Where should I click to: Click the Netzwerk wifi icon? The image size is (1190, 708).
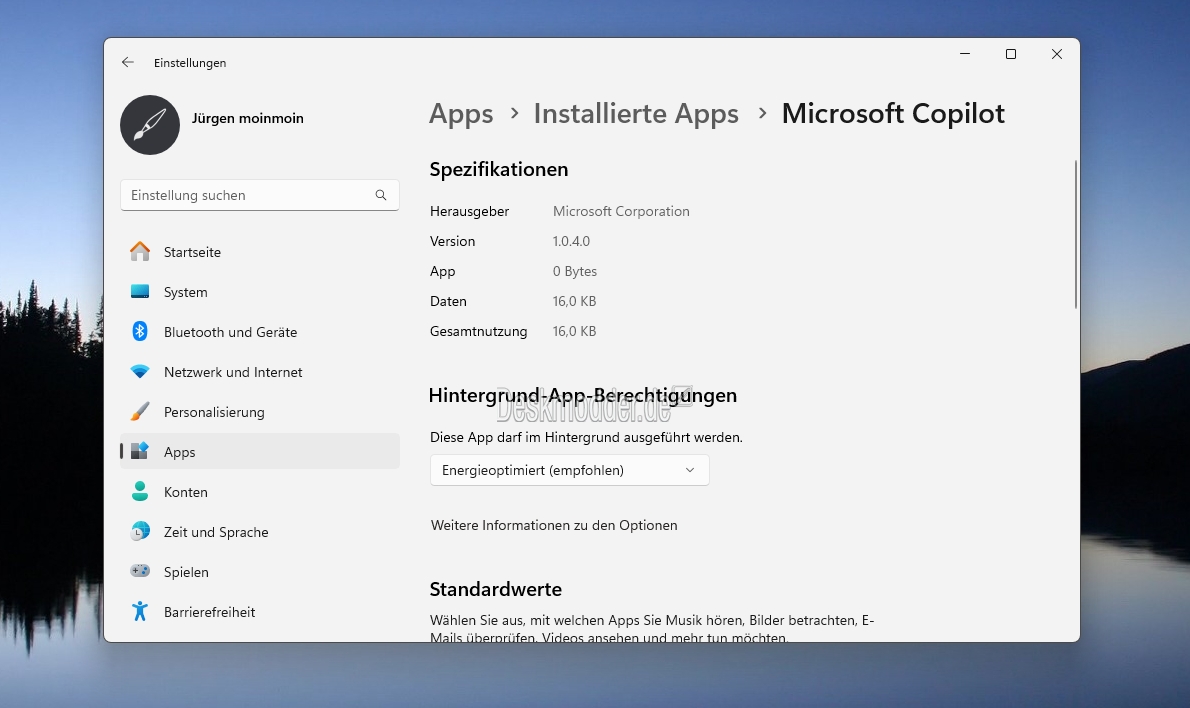tap(140, 372)
